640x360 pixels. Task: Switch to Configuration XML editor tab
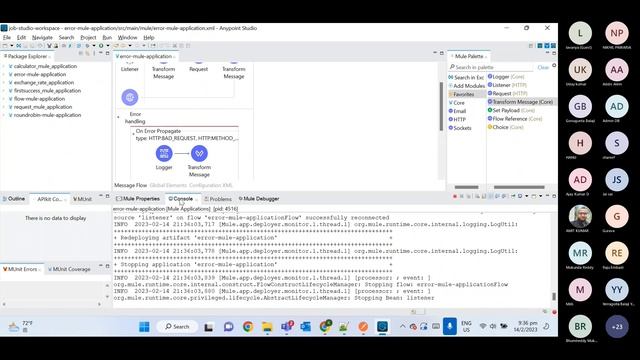tap(211, 185)
